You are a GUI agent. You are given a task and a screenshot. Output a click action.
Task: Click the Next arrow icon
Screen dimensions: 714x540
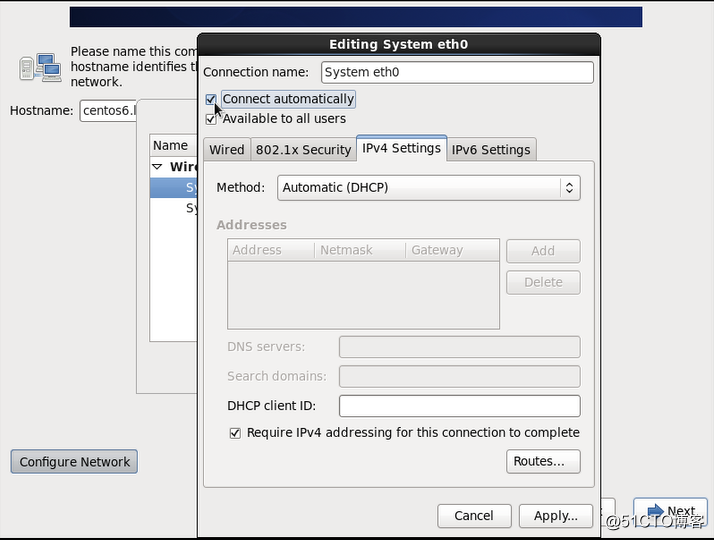[x=655, y=511]
